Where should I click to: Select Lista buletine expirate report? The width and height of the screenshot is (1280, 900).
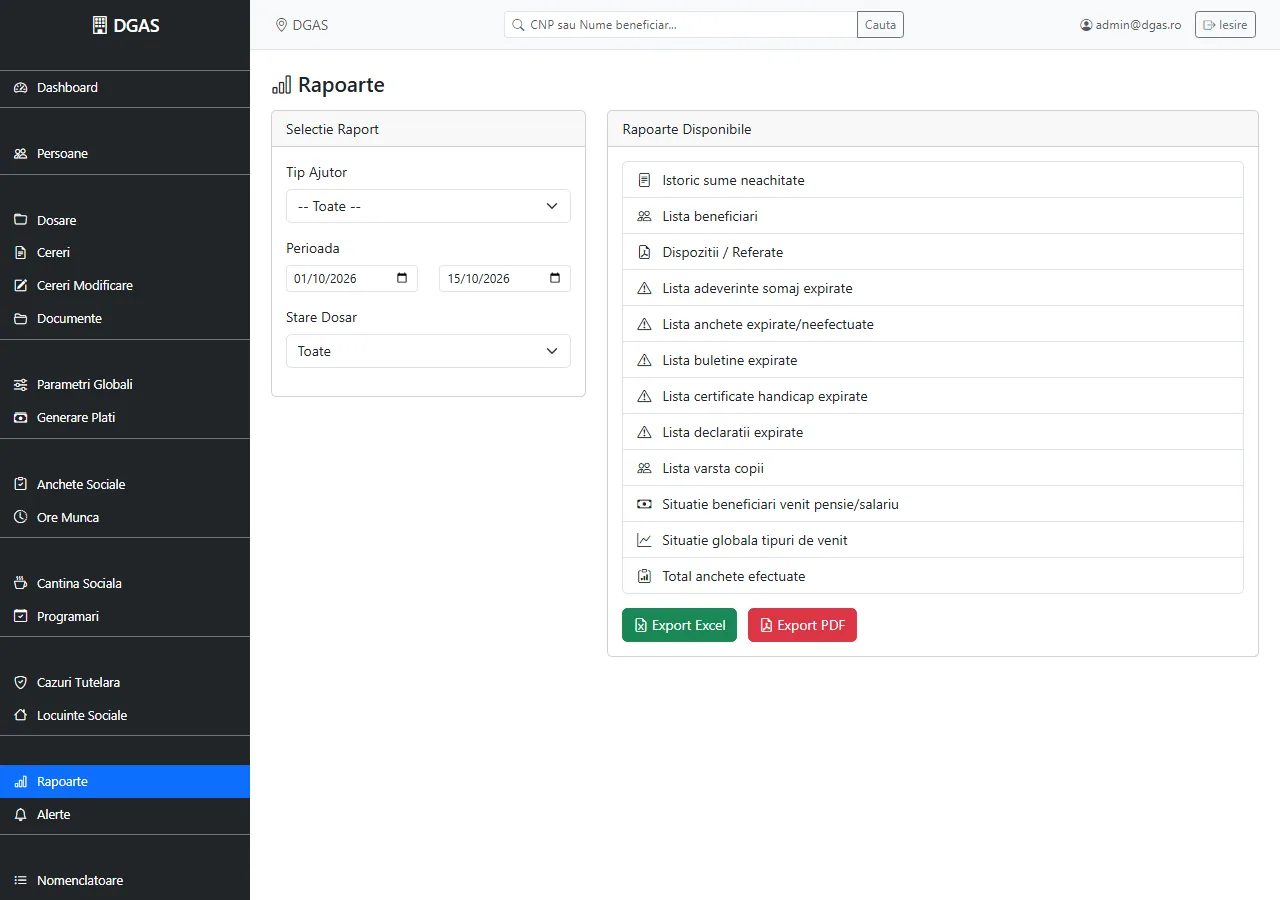click(x=932, y=360)
